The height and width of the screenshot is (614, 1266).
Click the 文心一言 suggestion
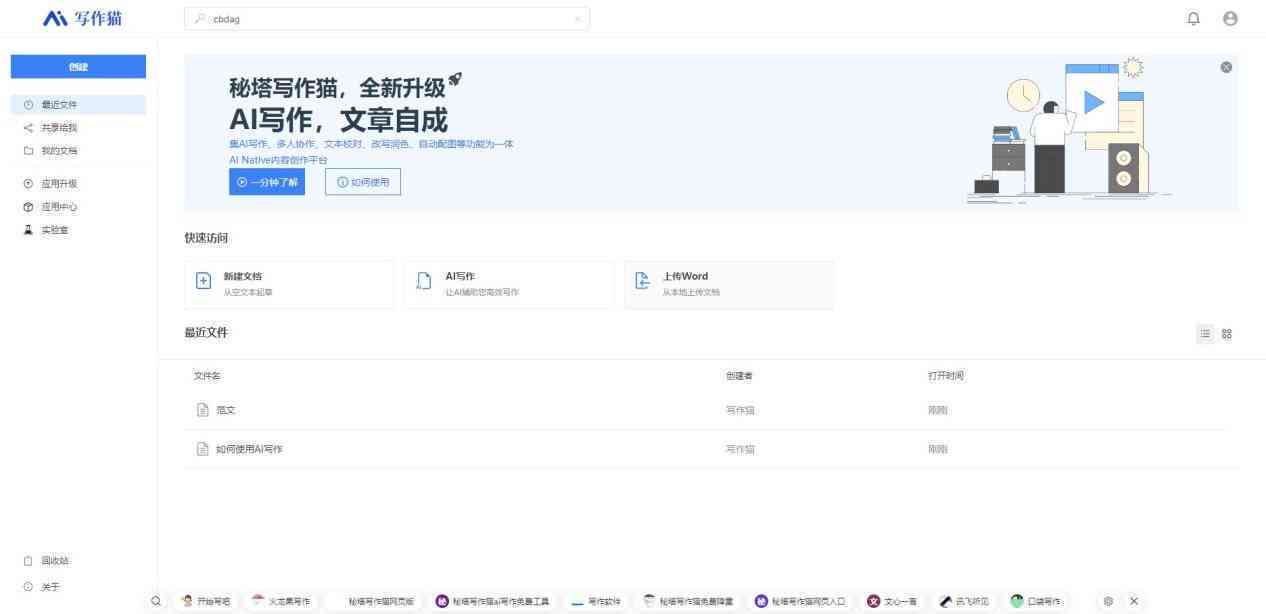pyautogui.click(x=893, y=601)
